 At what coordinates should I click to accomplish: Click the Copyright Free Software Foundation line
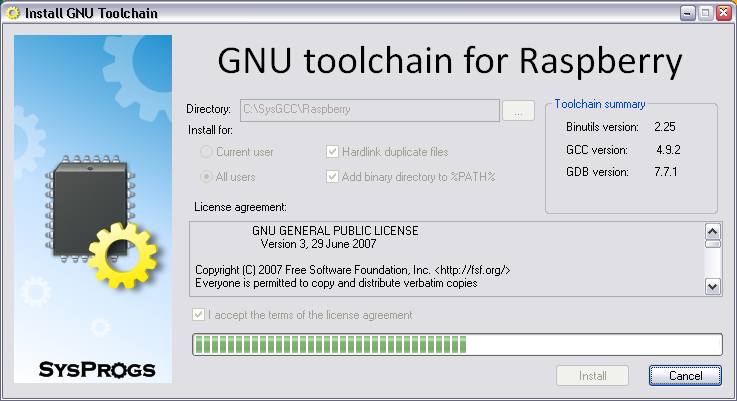[353, 270]
